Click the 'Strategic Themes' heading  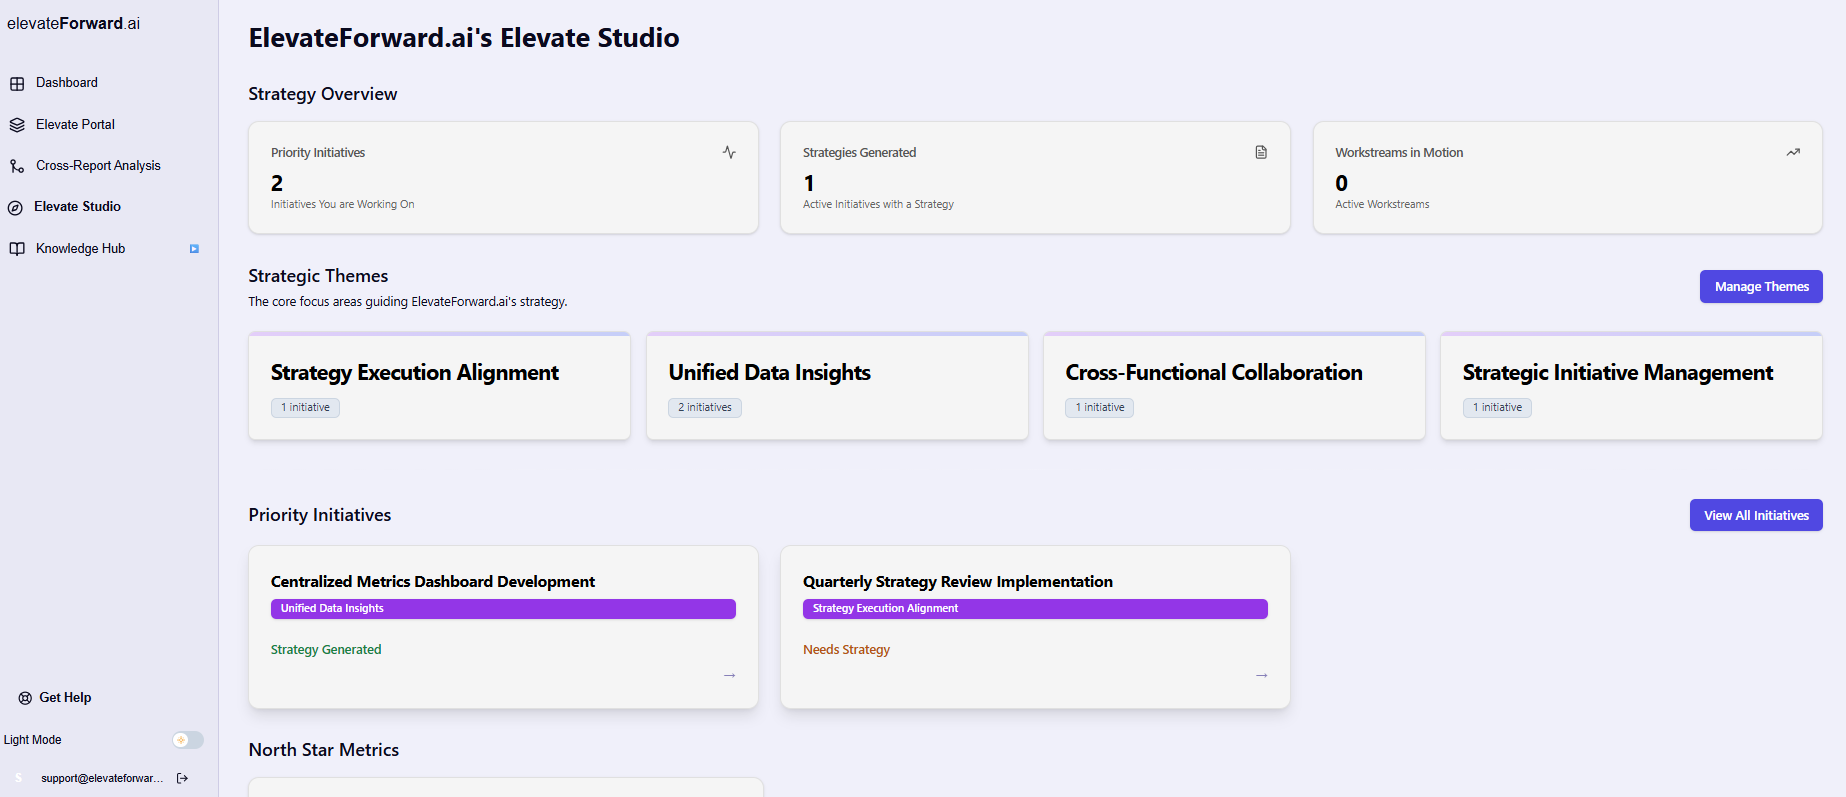tap(318, 276)
